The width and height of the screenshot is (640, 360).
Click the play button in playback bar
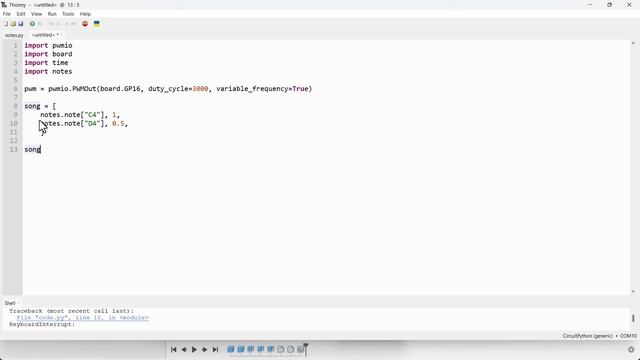(x=194, y=349)
